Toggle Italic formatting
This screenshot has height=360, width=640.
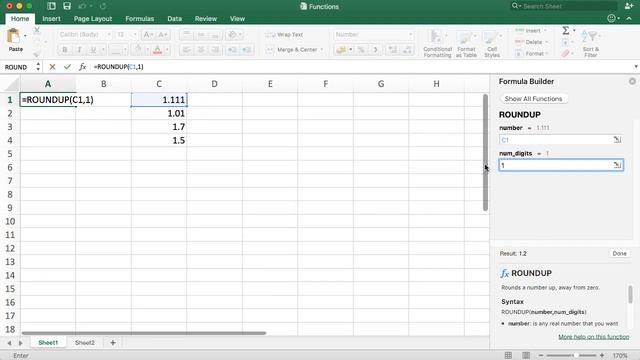pyautogui.click(x=79, y=50)
